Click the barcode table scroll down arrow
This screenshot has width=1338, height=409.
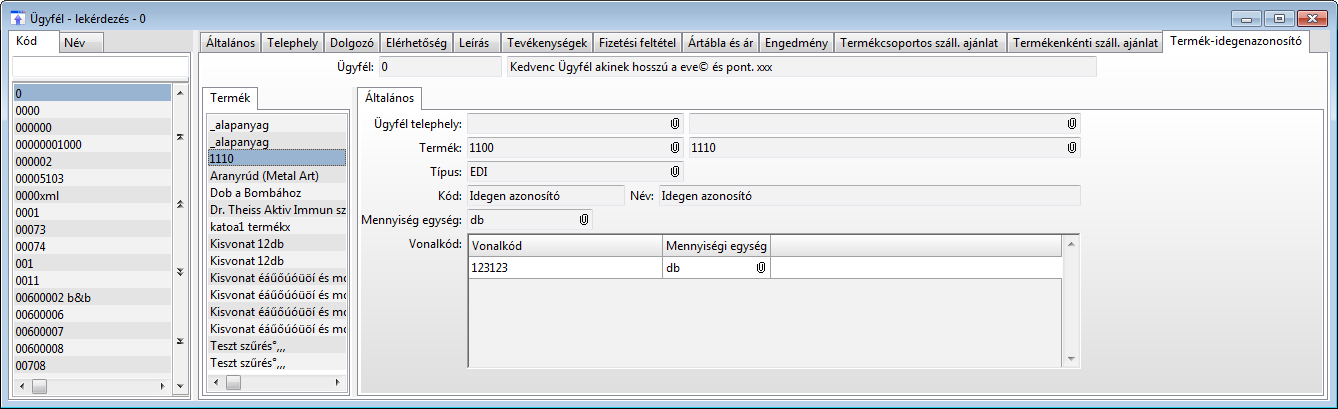tap(1071, 359)
